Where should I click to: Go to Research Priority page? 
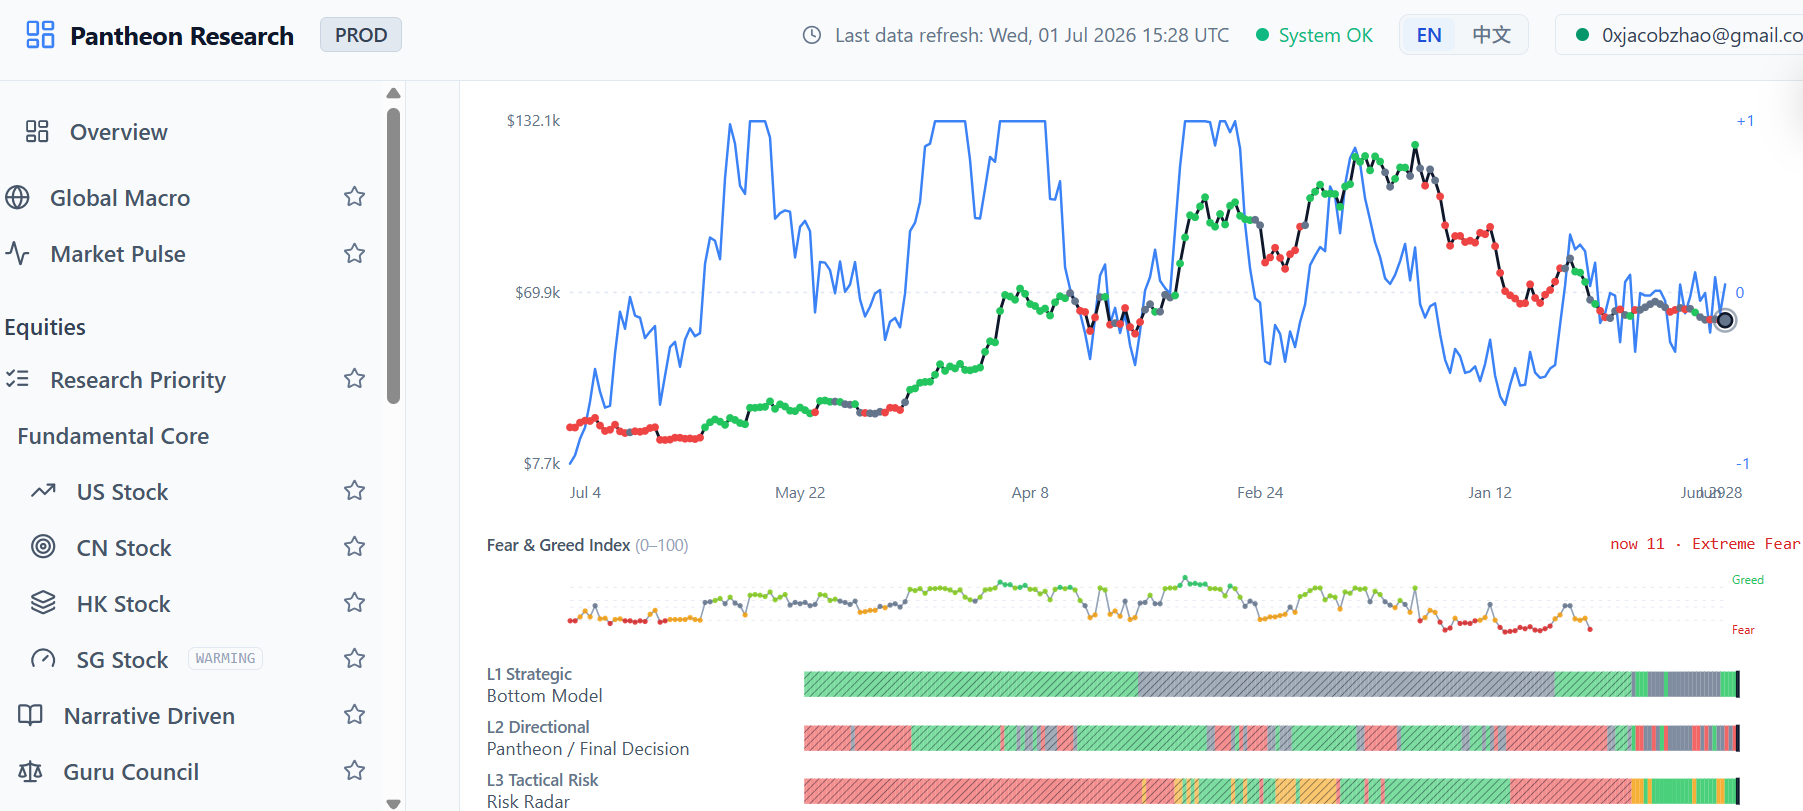[x=138, y=380]
